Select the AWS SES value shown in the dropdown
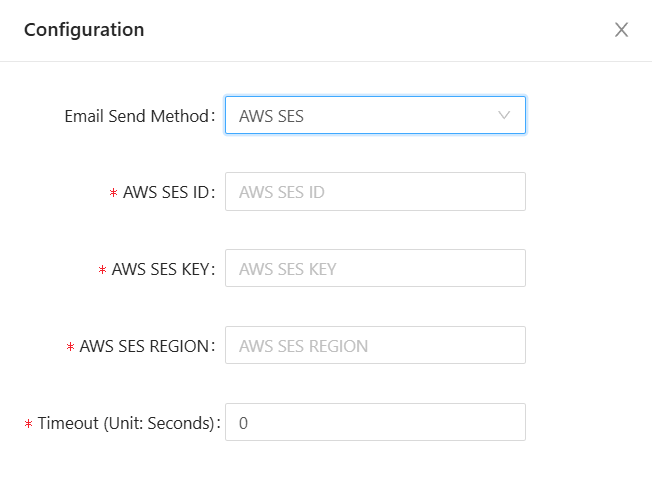 (272, 116)
